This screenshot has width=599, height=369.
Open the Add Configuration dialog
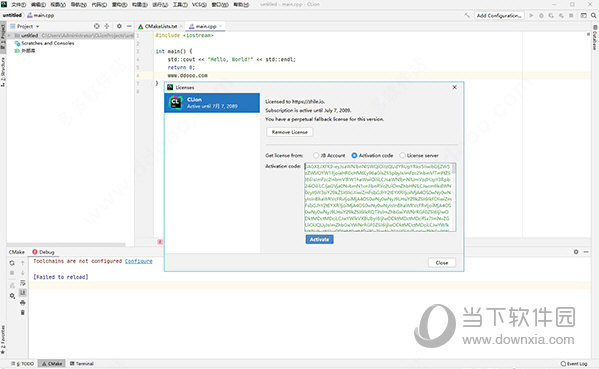499,16
